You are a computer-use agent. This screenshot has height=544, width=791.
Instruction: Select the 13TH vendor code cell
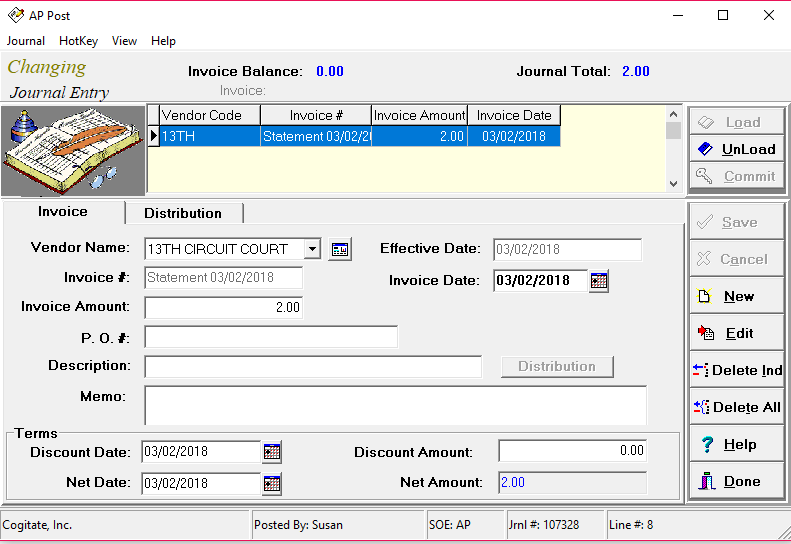[210, 136]
